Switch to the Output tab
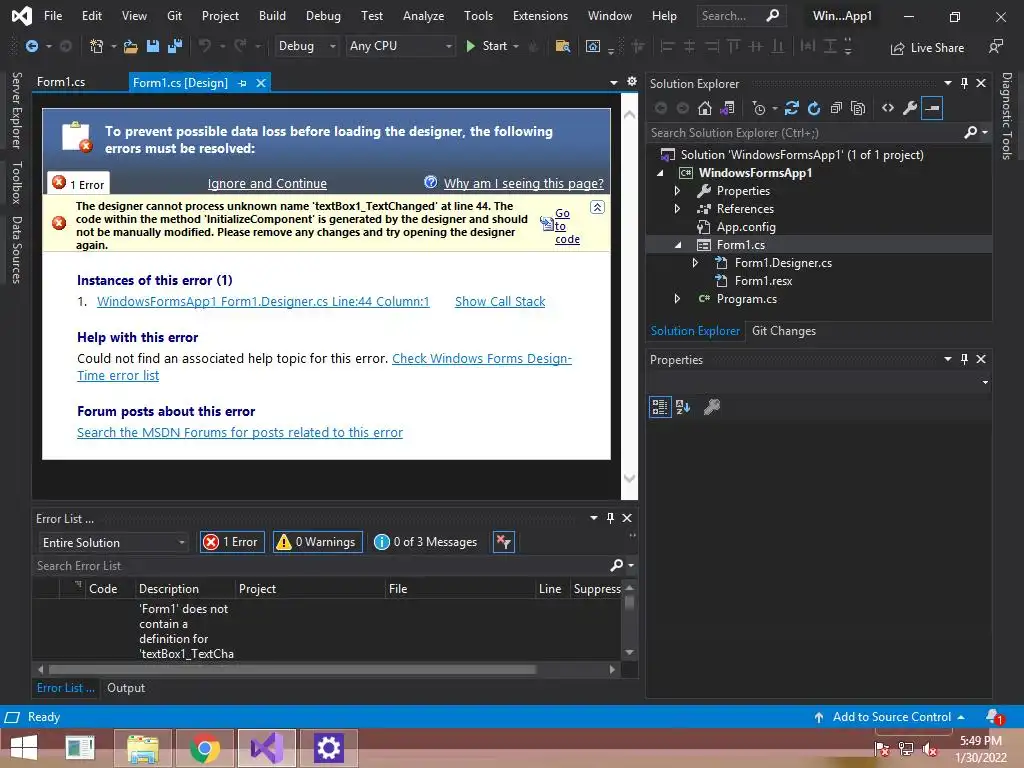The height and width of the screenshot is (768, 1024). coord(126,688)
